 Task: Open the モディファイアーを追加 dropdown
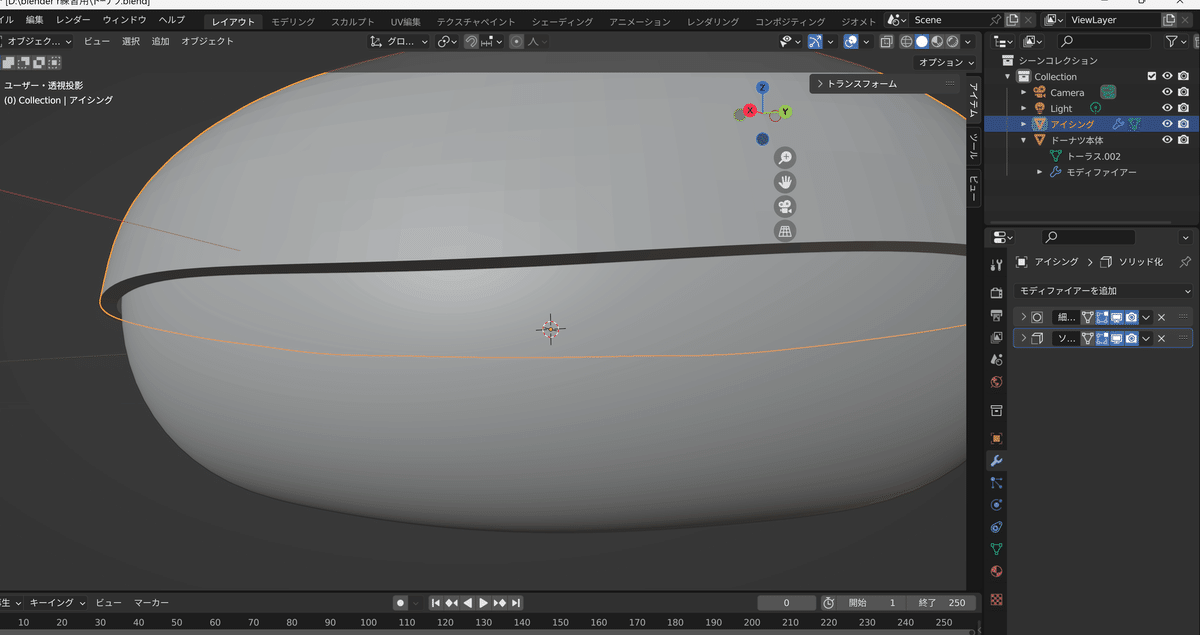(x=1103, y=291)
